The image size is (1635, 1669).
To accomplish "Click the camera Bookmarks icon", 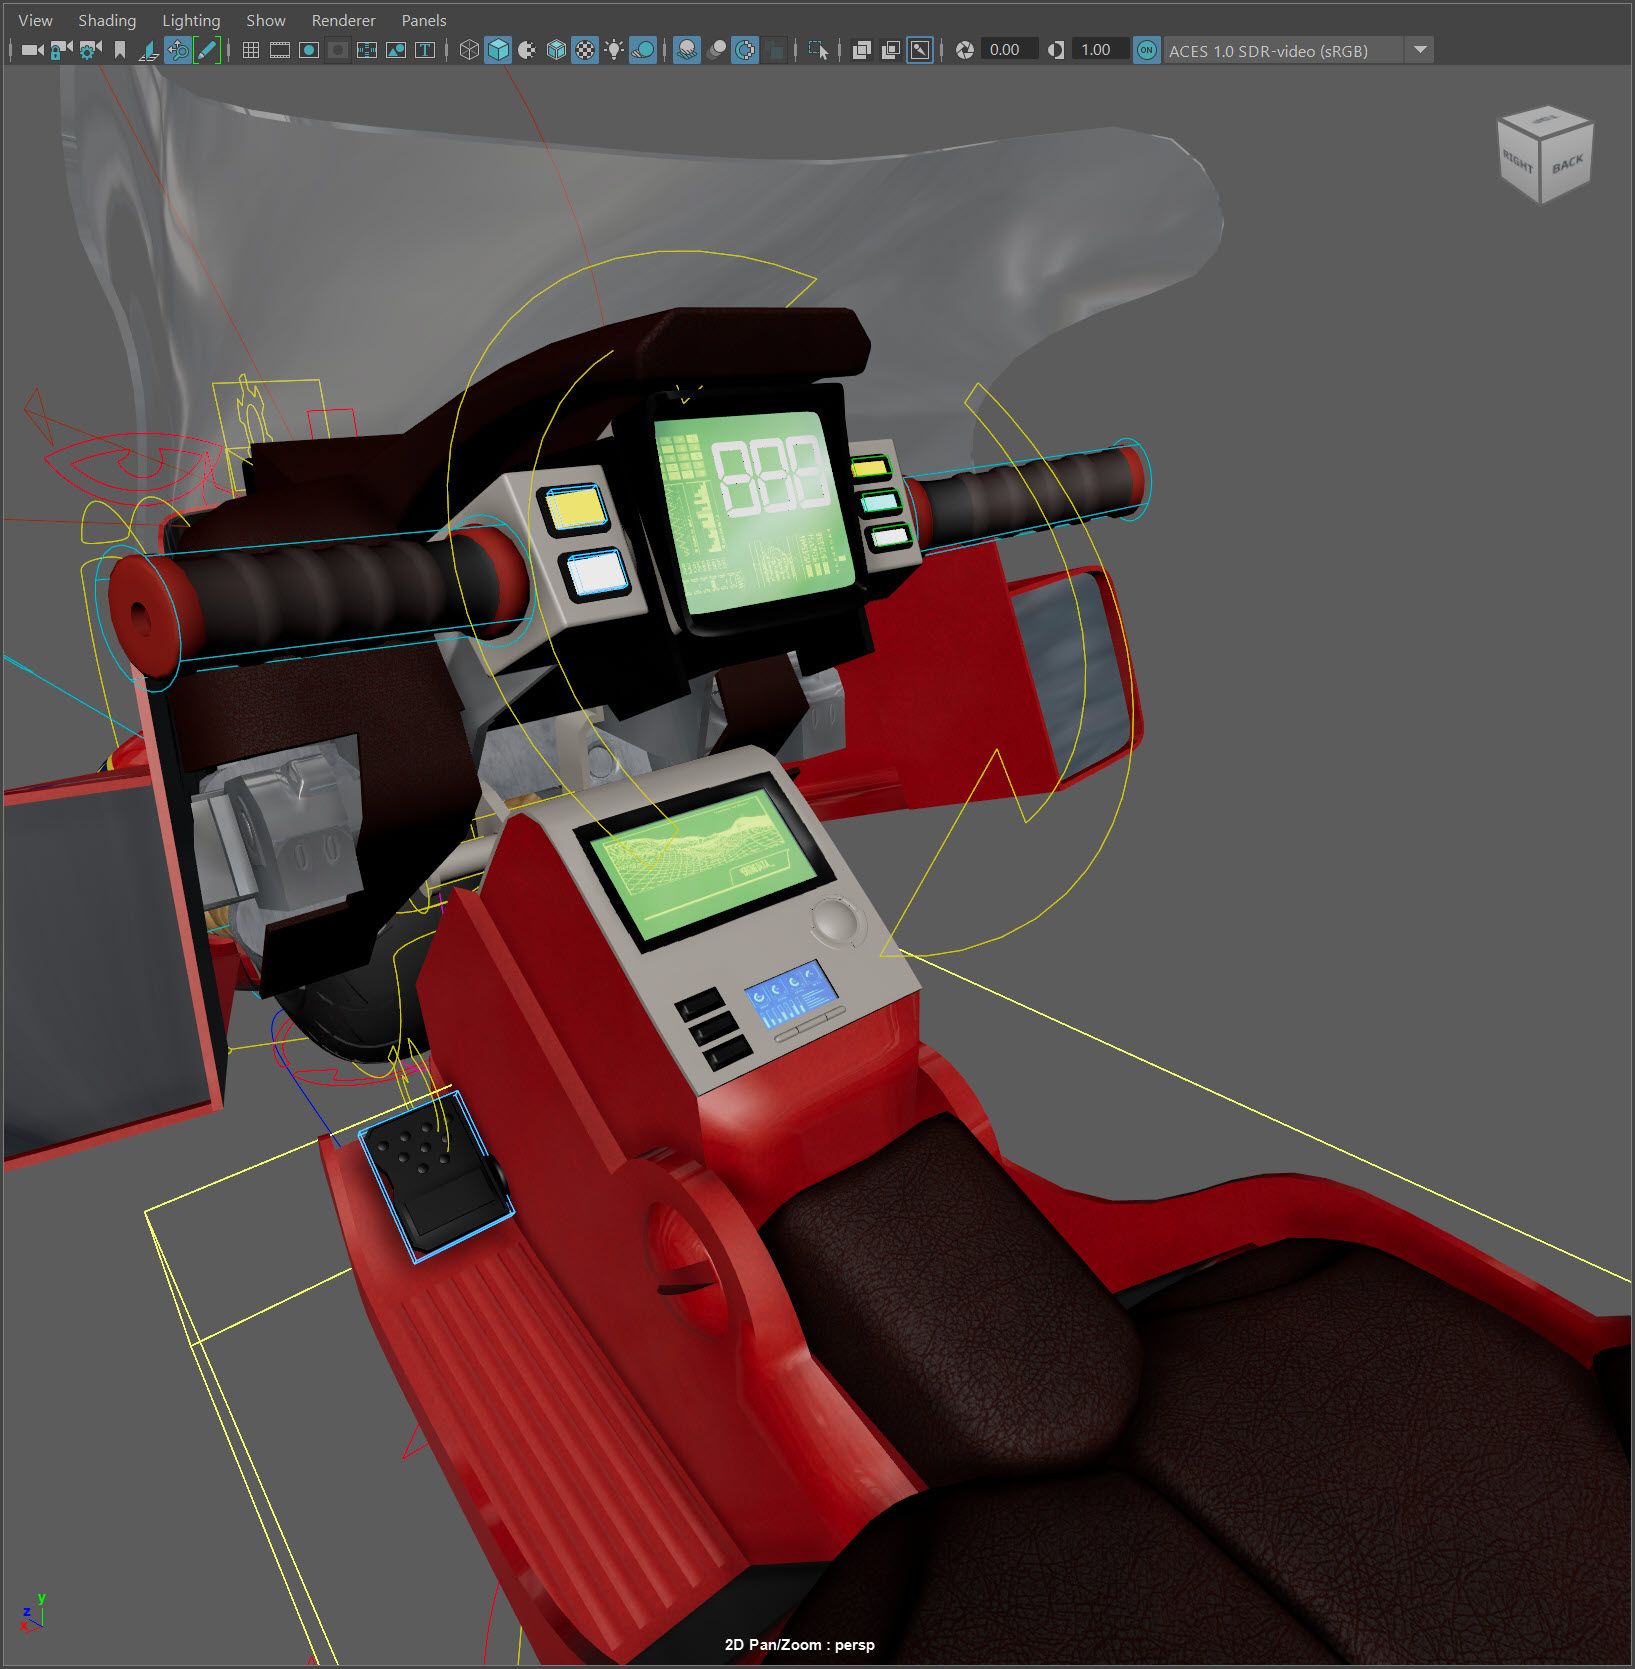I will [120, 50].
